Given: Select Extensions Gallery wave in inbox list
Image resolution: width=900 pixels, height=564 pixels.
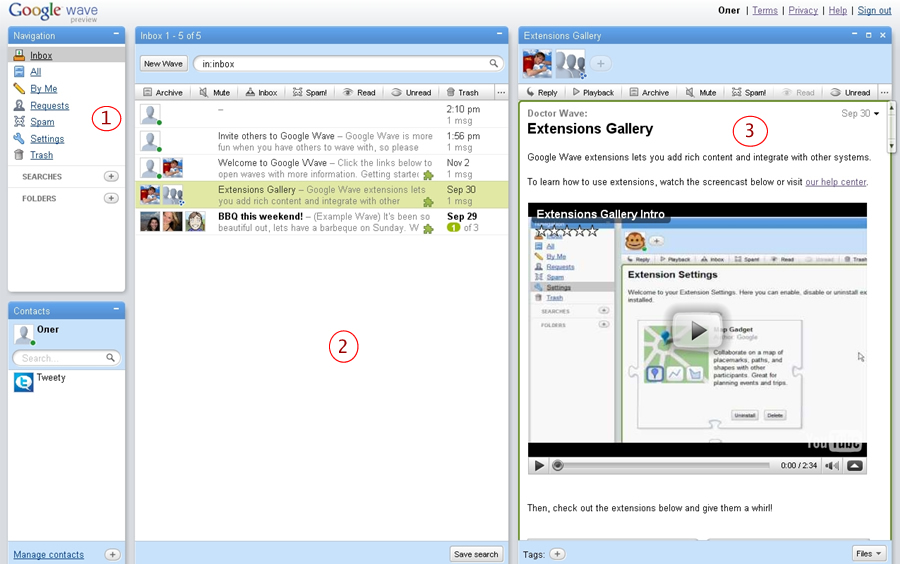Looking at the screenshot, I should (321, 195).
